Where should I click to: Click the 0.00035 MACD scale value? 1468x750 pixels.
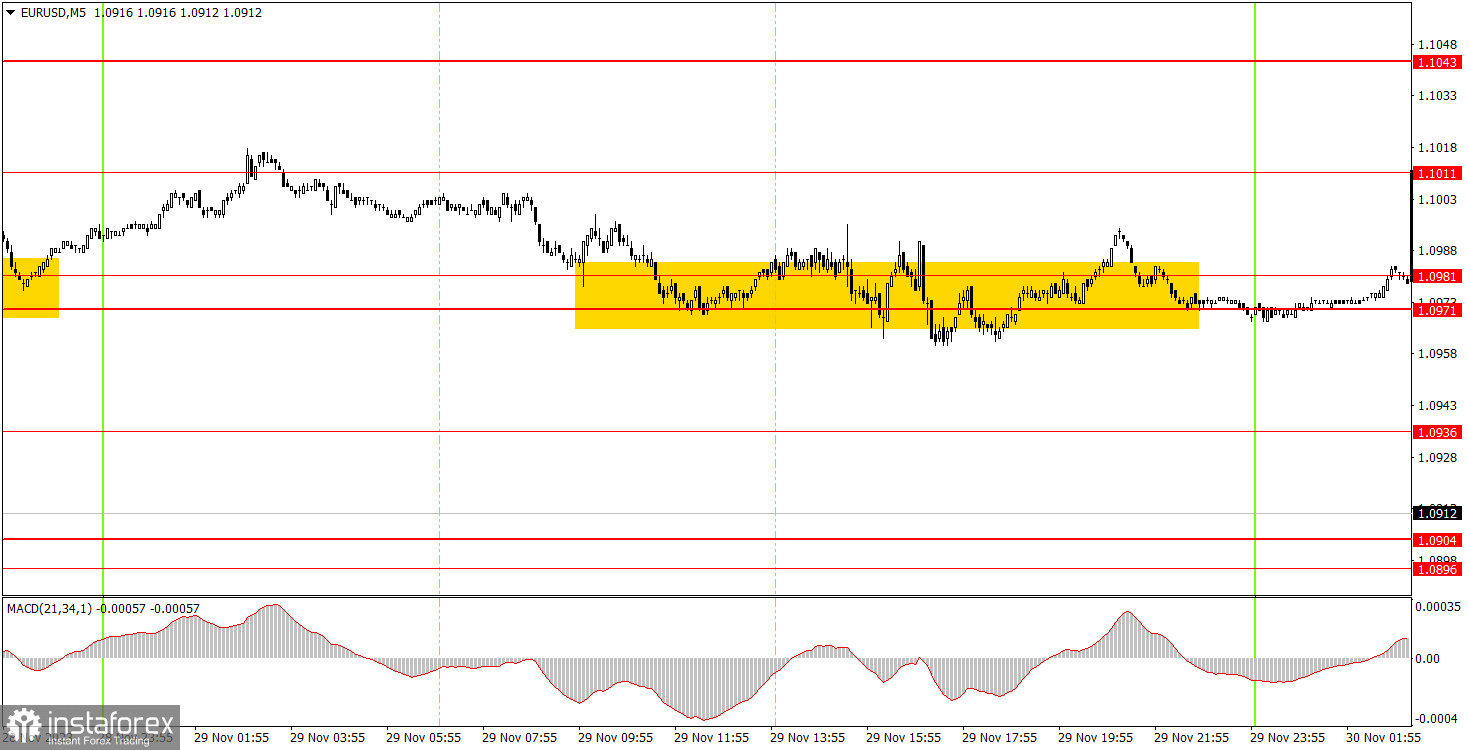point(1439,606)
